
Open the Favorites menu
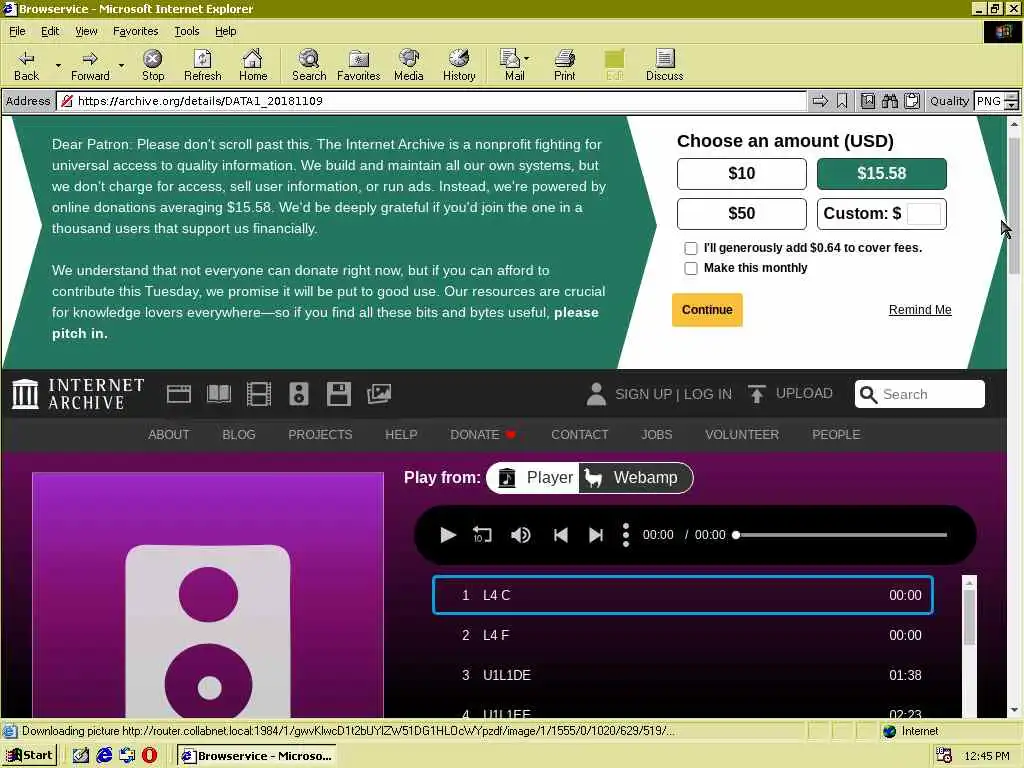[x=135, y=31]
